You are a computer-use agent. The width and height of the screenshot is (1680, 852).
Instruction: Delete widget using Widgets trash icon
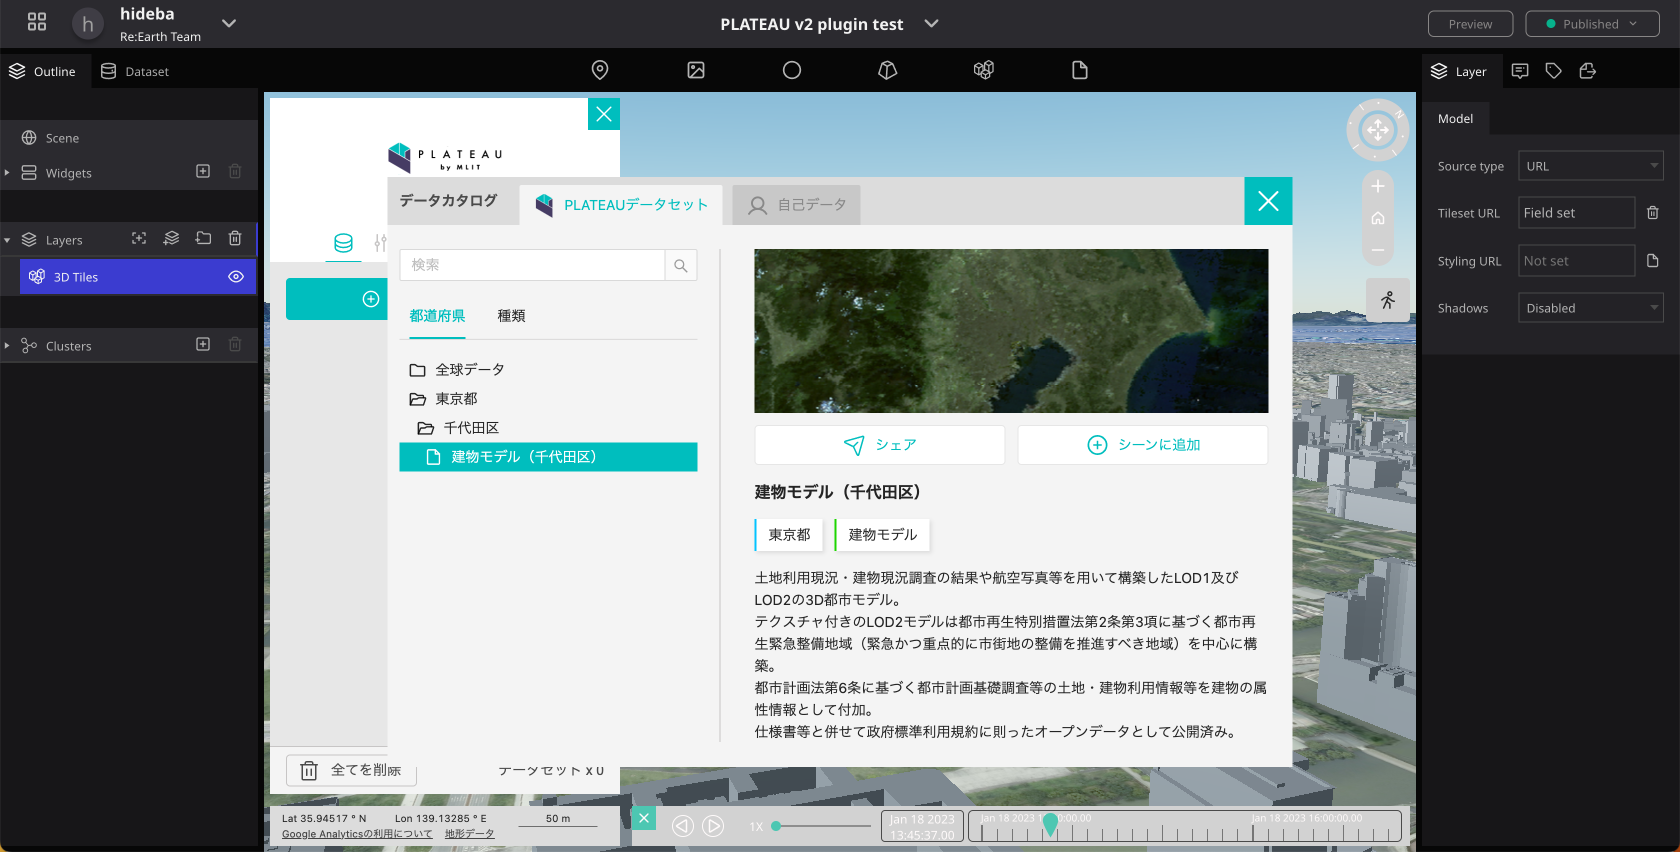[235, 171]
